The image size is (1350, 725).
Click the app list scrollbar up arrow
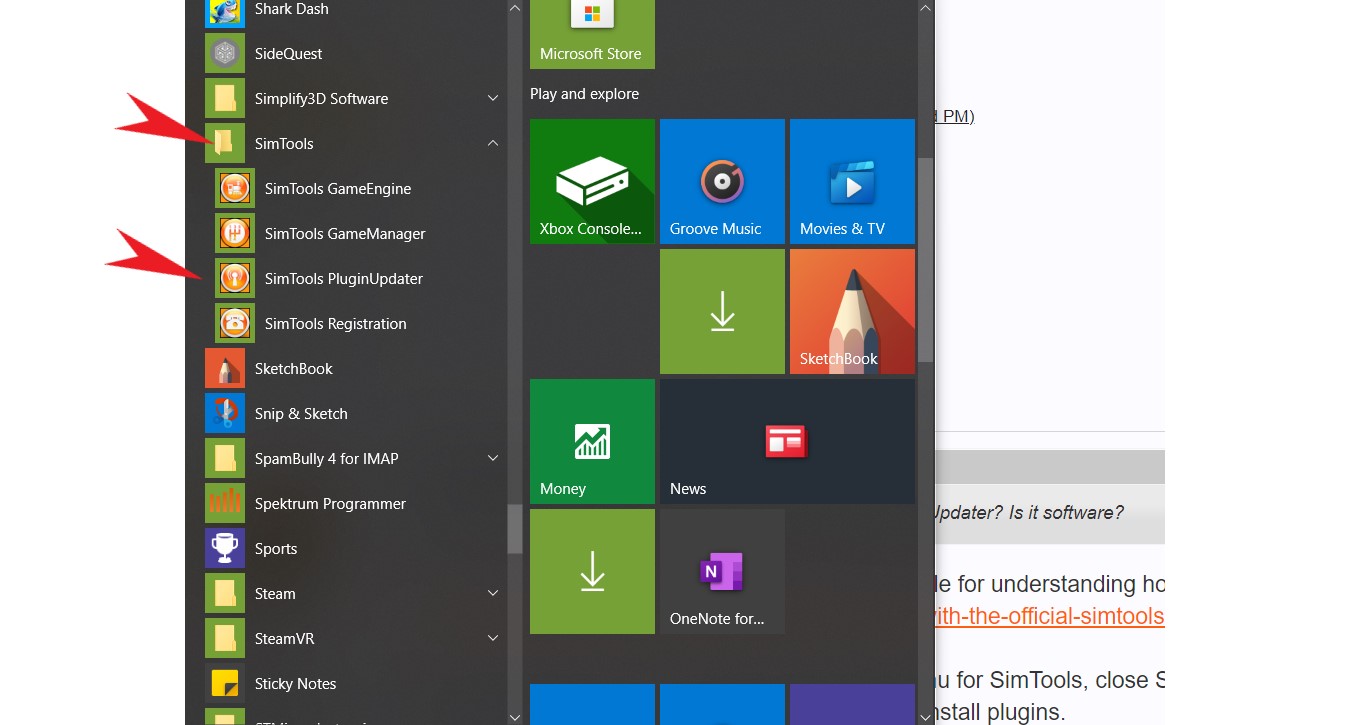point(515,8)
